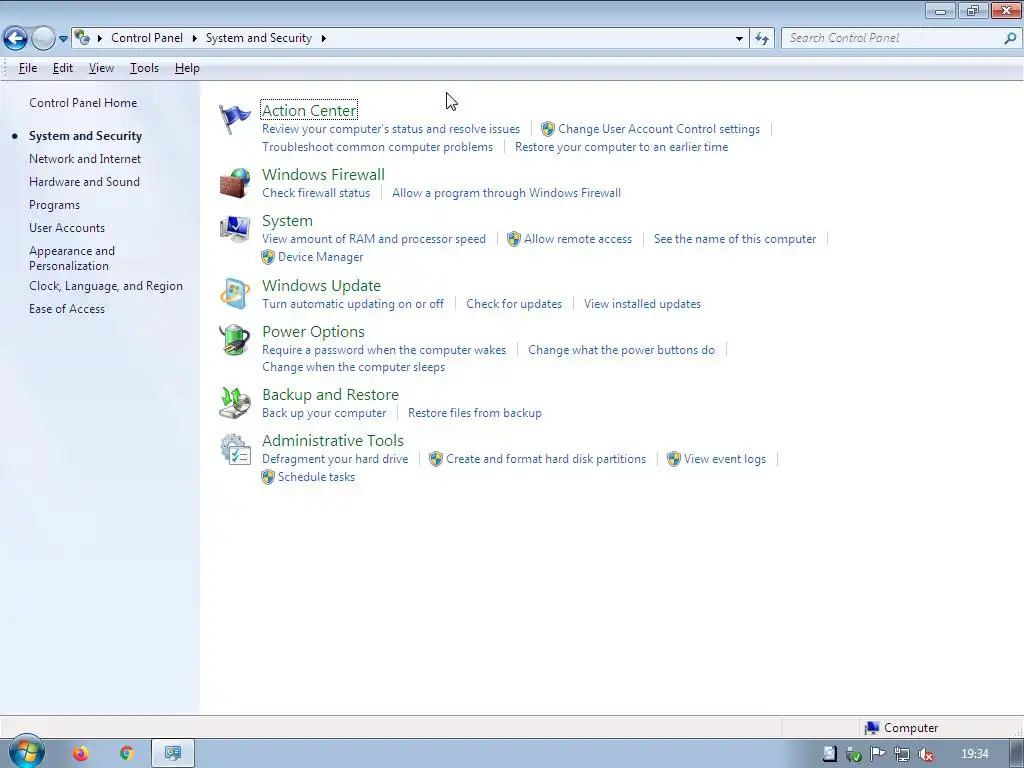Click Restore files from backup
The width and height of the screenshot is (1024, 768).
475,413
